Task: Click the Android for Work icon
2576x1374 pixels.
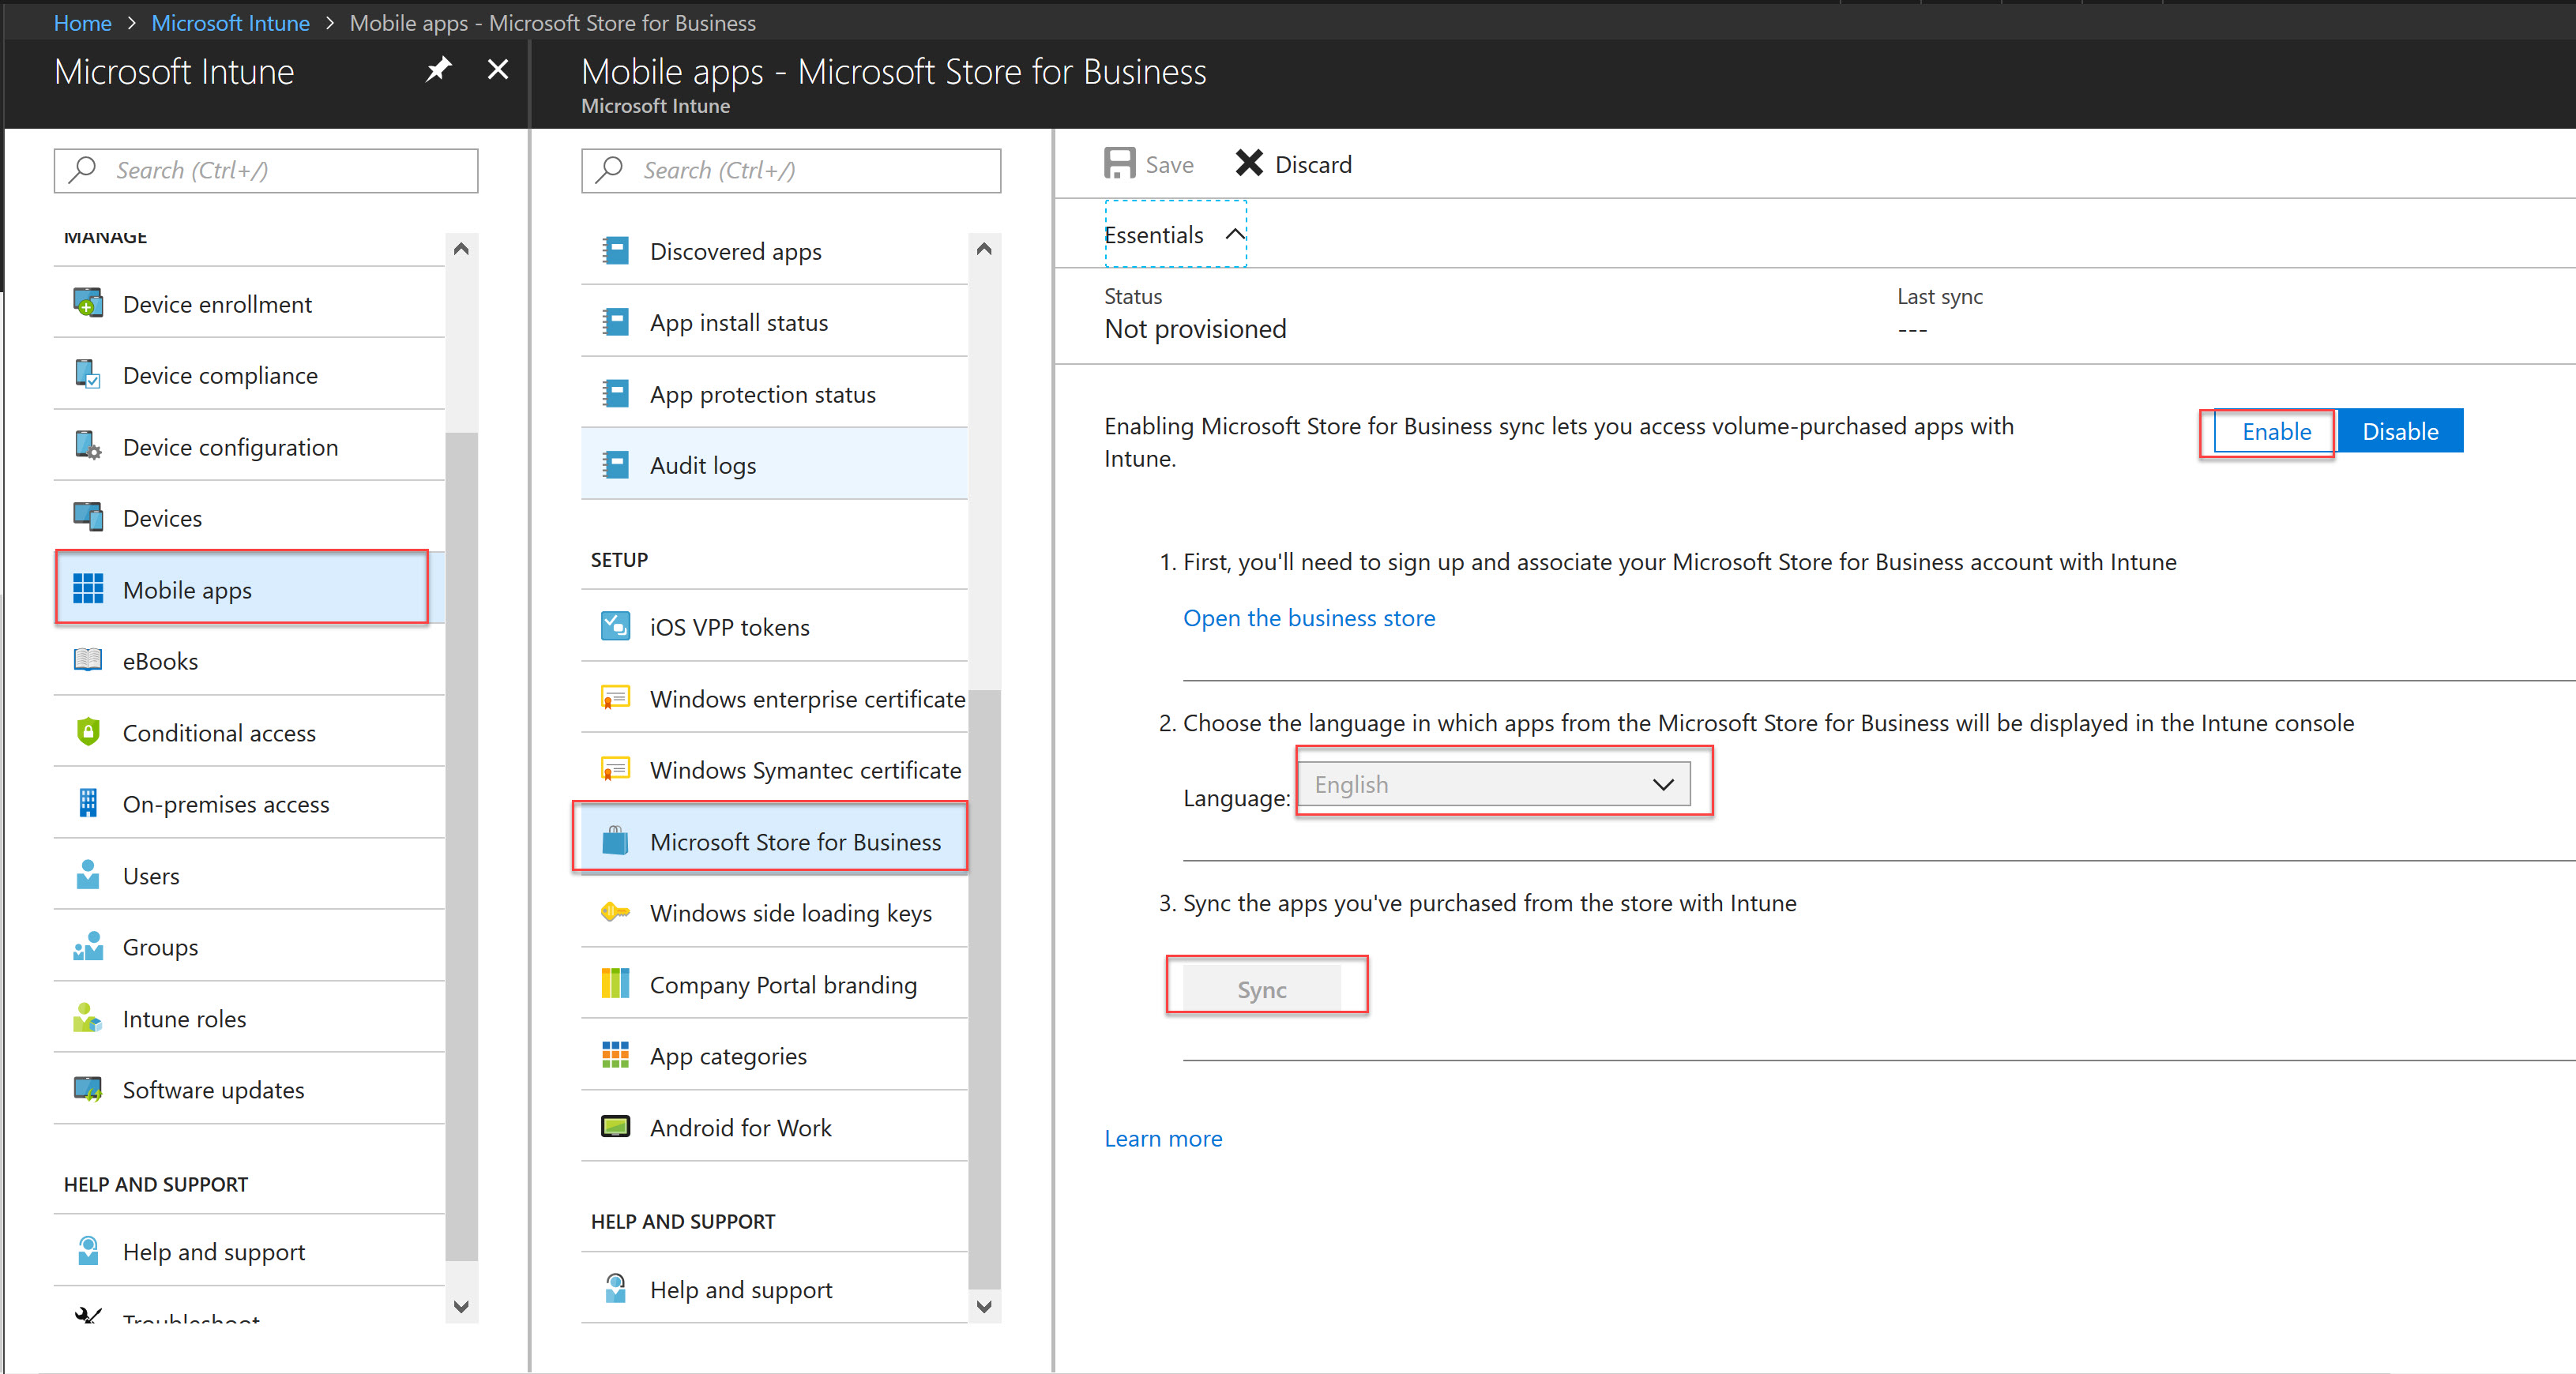Action: click(615, 1127)
